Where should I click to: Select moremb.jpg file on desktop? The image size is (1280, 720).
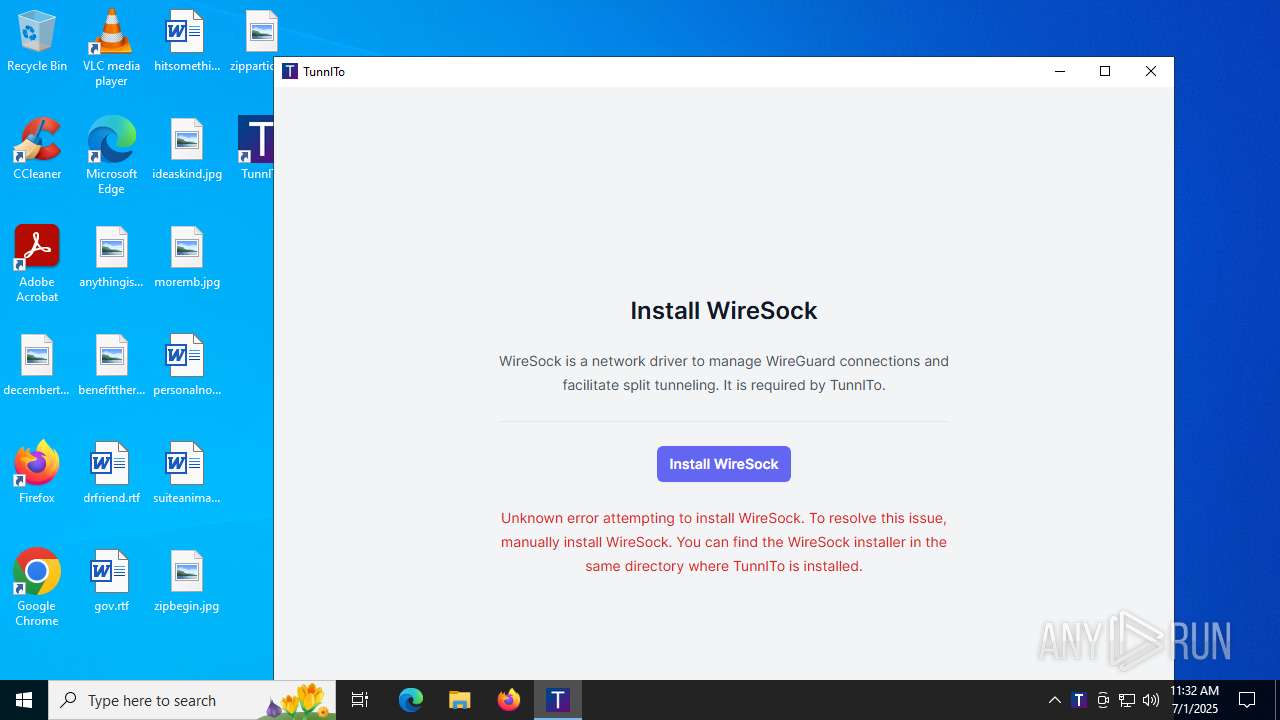[x=187, y=257]
